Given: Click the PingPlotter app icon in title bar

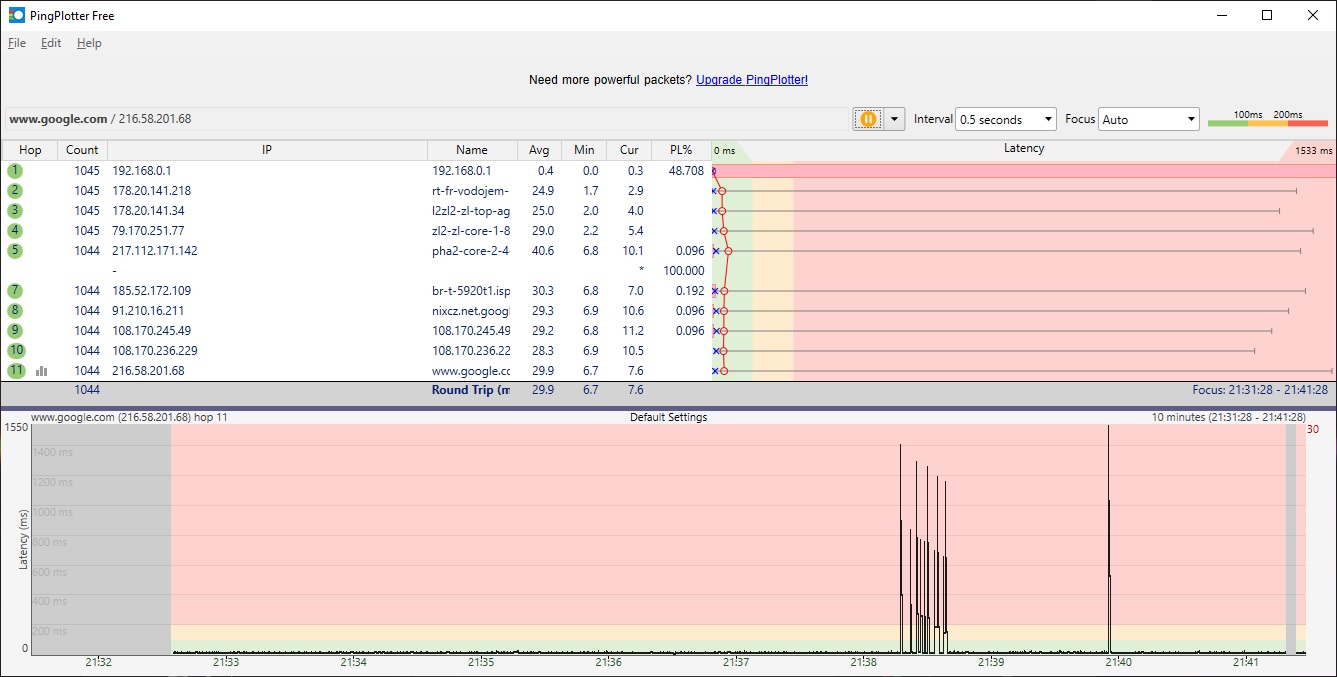Looking at the screenshot, I should [17, 15].
